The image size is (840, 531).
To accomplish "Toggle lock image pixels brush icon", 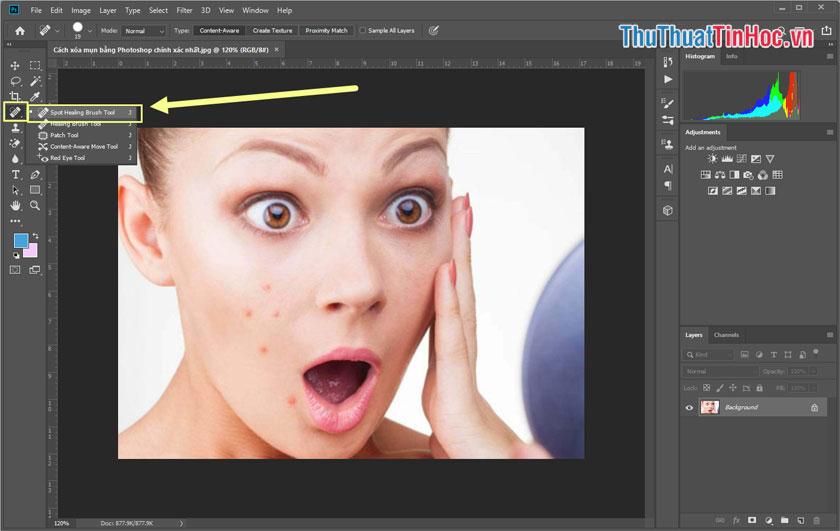I will click(719, 387).
